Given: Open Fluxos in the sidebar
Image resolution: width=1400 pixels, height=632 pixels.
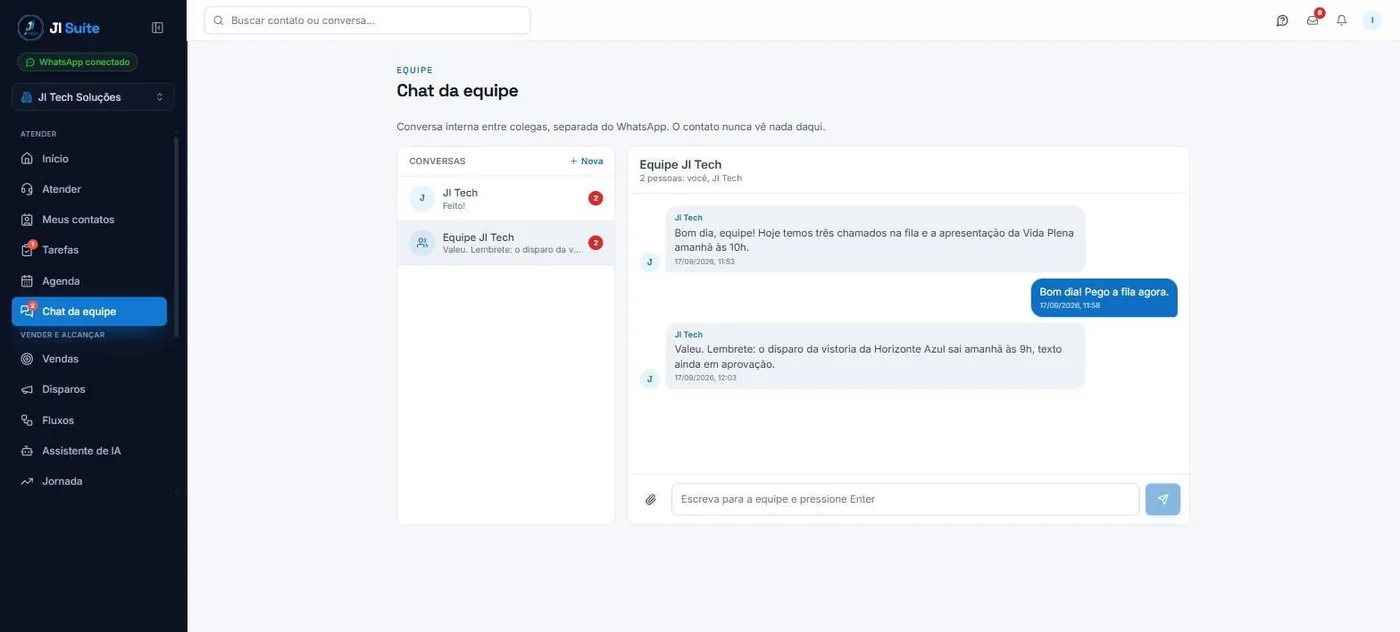Looking at the screenshot, I should coord(89,420).
